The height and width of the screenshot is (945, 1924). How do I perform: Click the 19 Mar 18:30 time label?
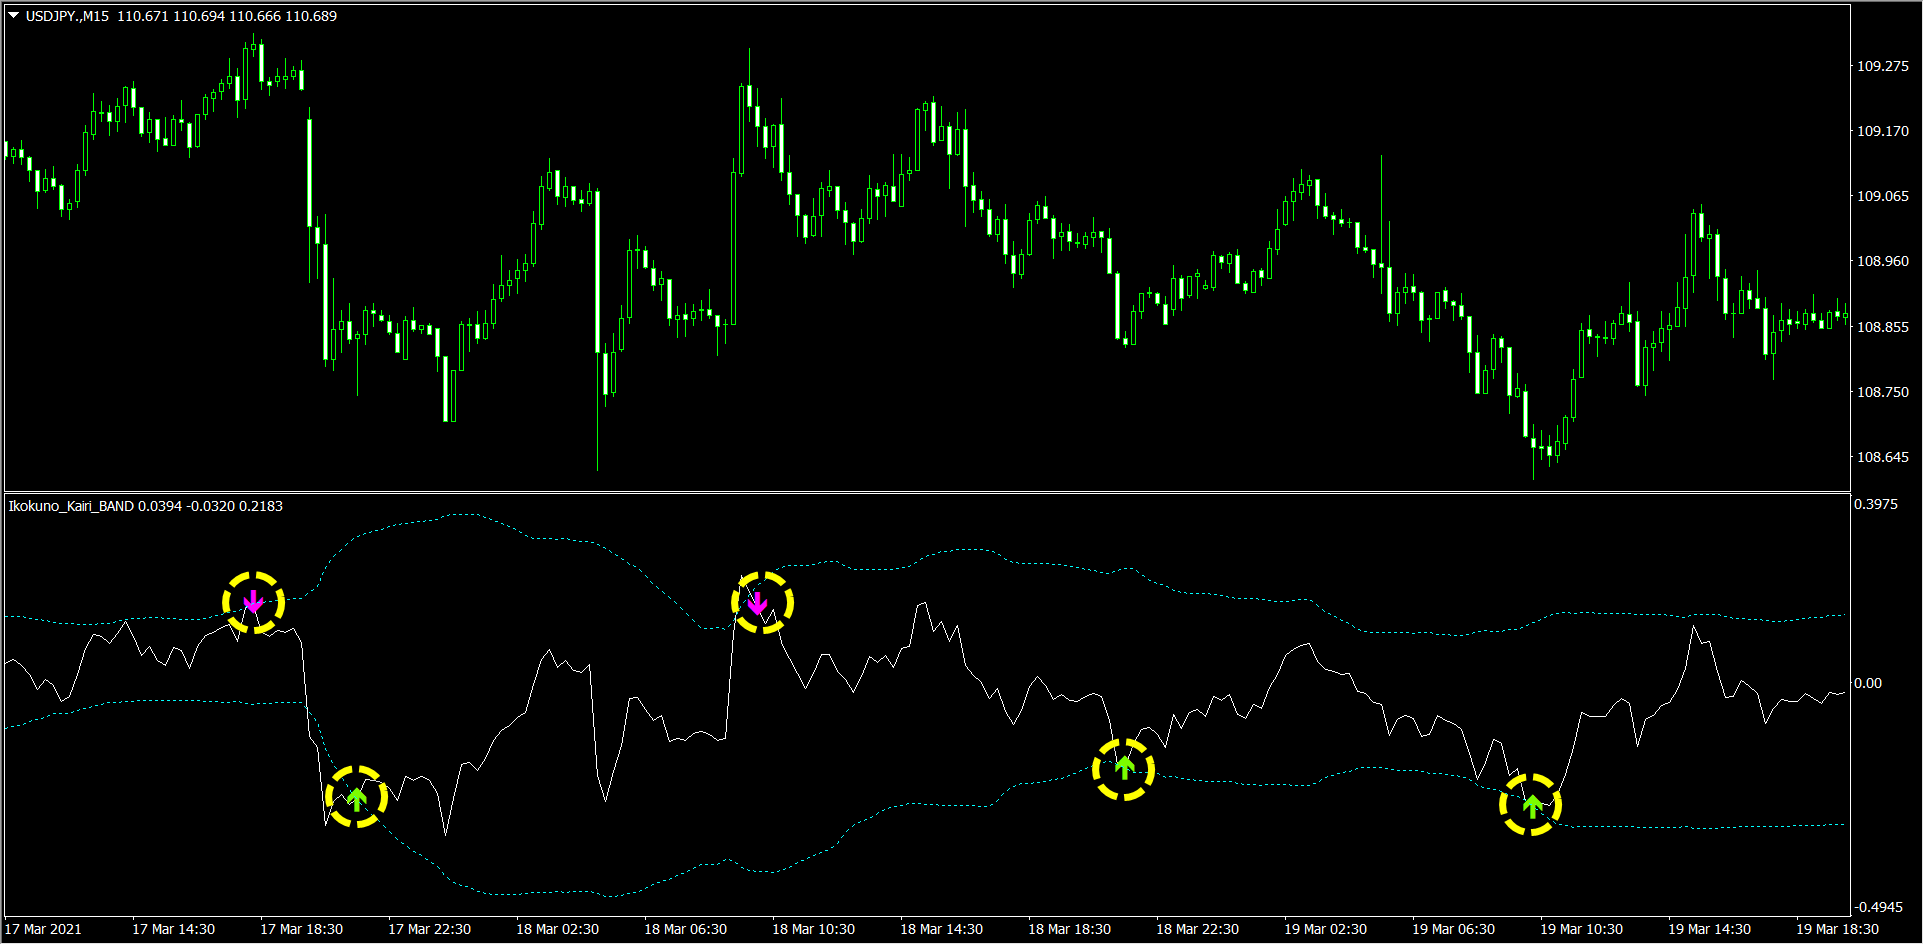[1837, 929]
